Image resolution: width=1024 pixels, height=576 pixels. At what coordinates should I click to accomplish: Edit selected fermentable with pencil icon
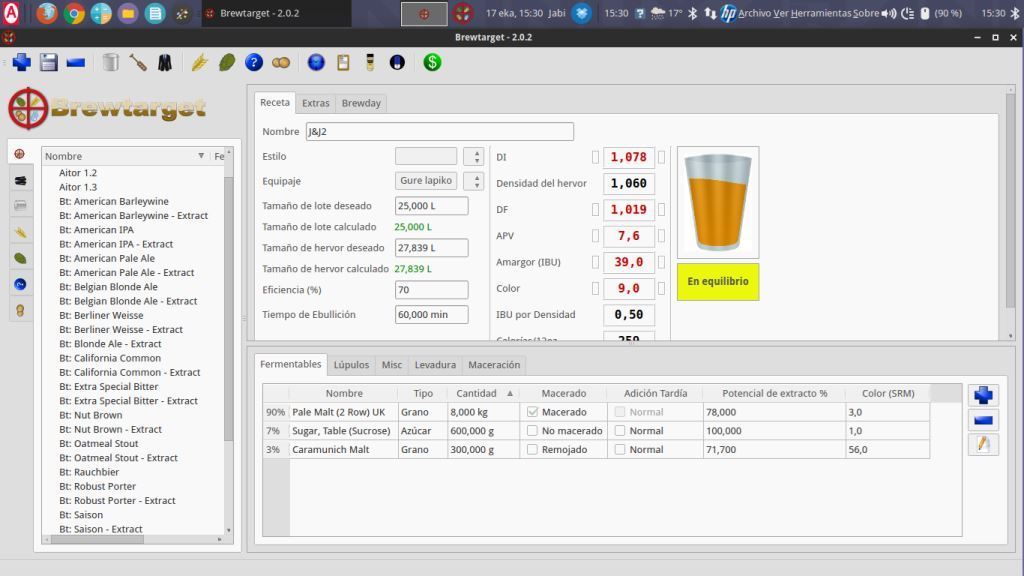pos(983,444)
